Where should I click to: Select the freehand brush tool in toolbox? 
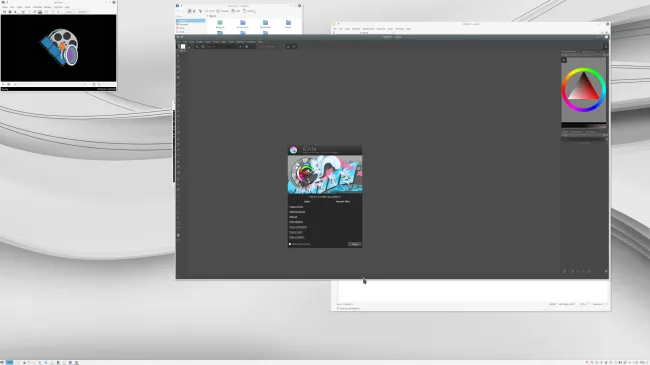(179, 72)
